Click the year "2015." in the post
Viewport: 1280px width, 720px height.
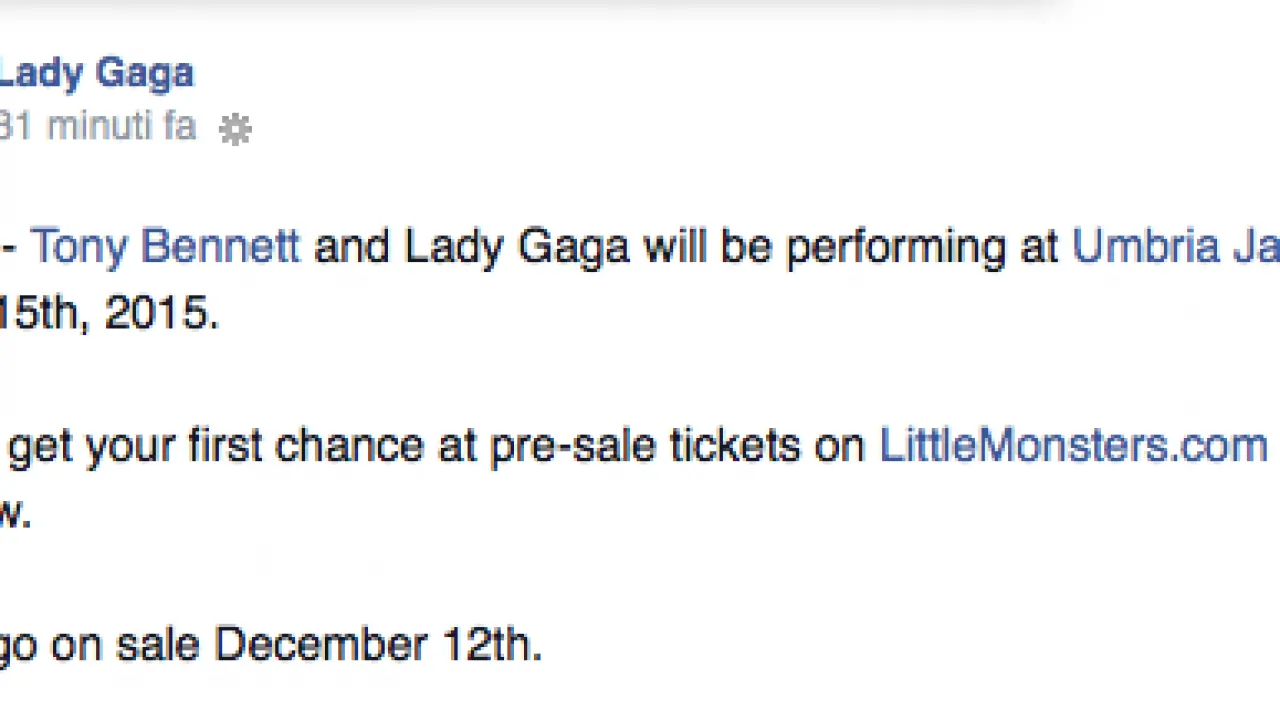click(x=161, y=314)
